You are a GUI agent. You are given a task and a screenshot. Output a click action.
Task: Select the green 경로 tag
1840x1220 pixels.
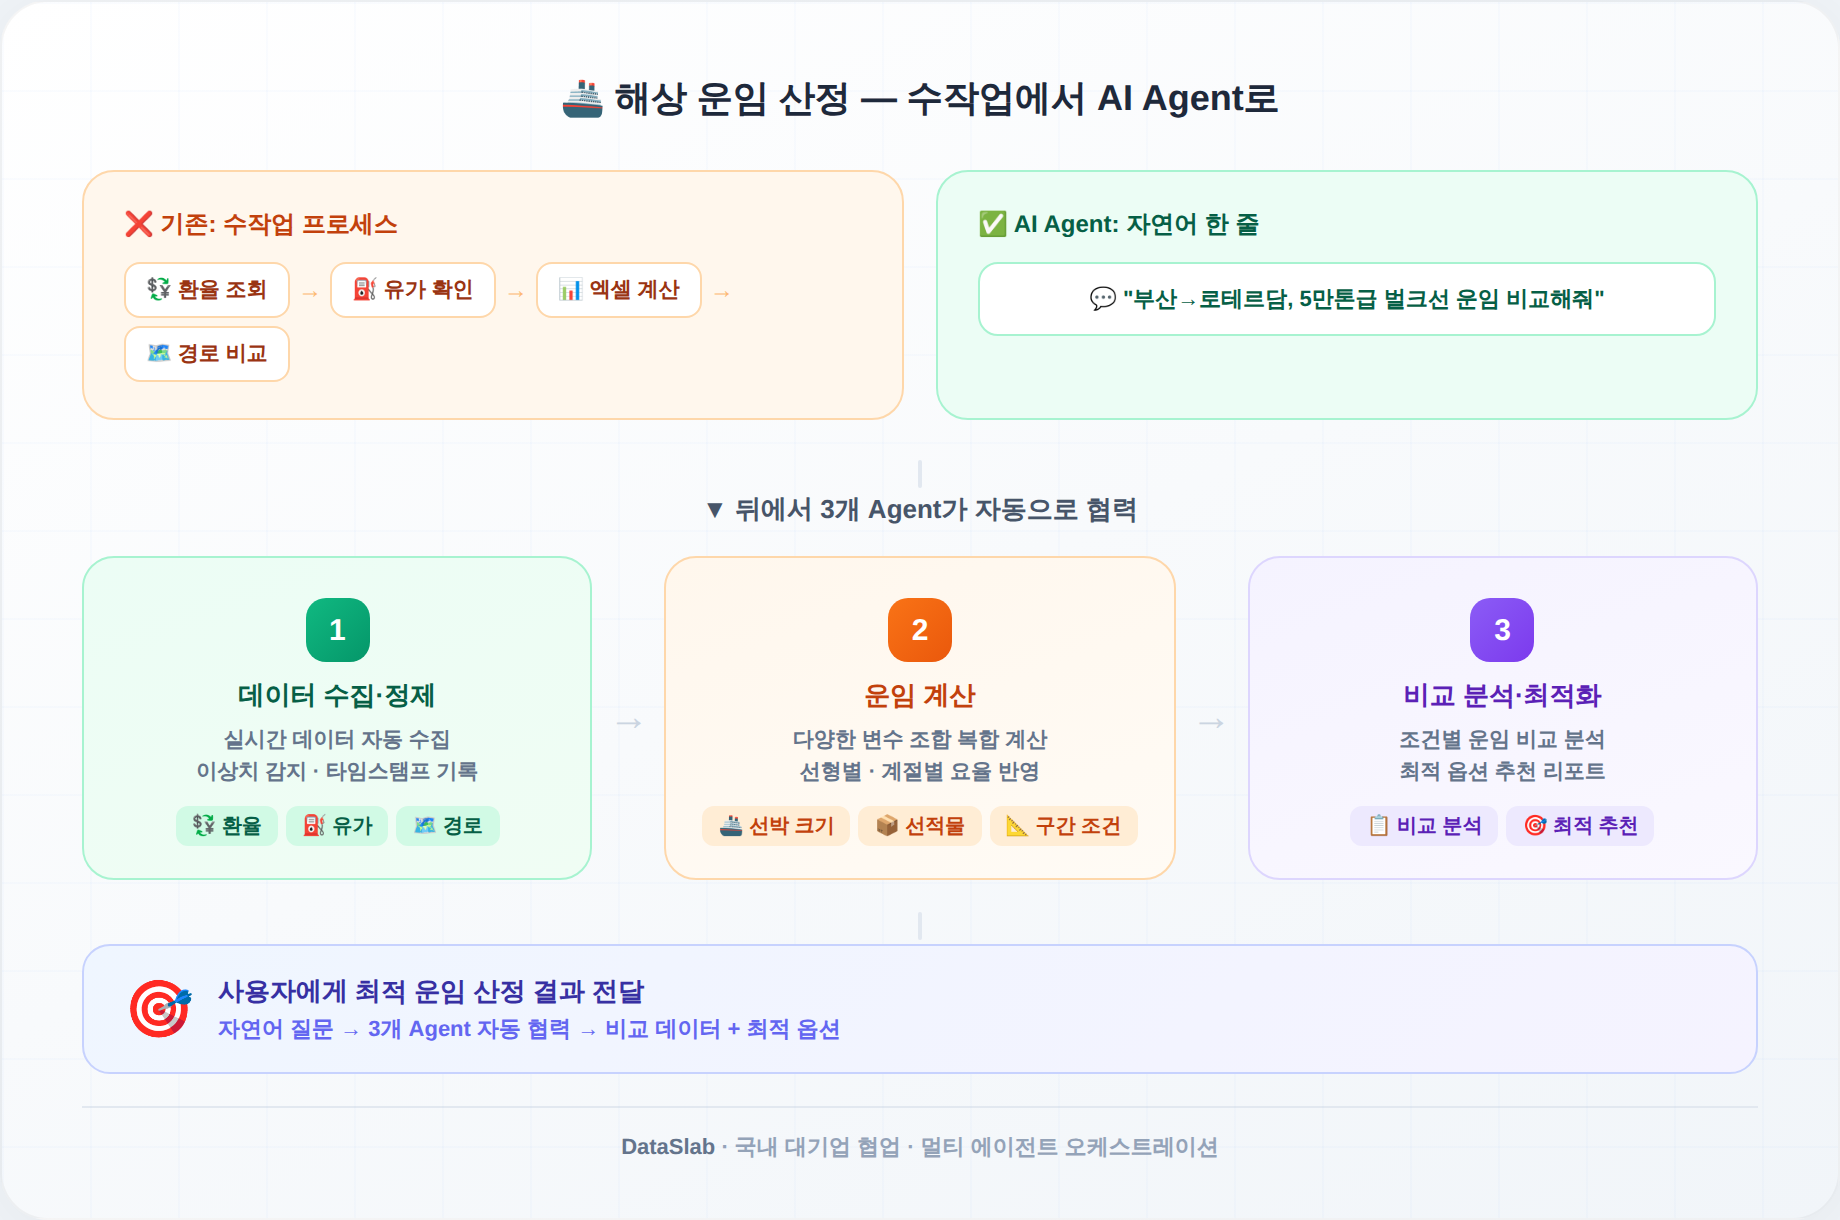point(448,826)
